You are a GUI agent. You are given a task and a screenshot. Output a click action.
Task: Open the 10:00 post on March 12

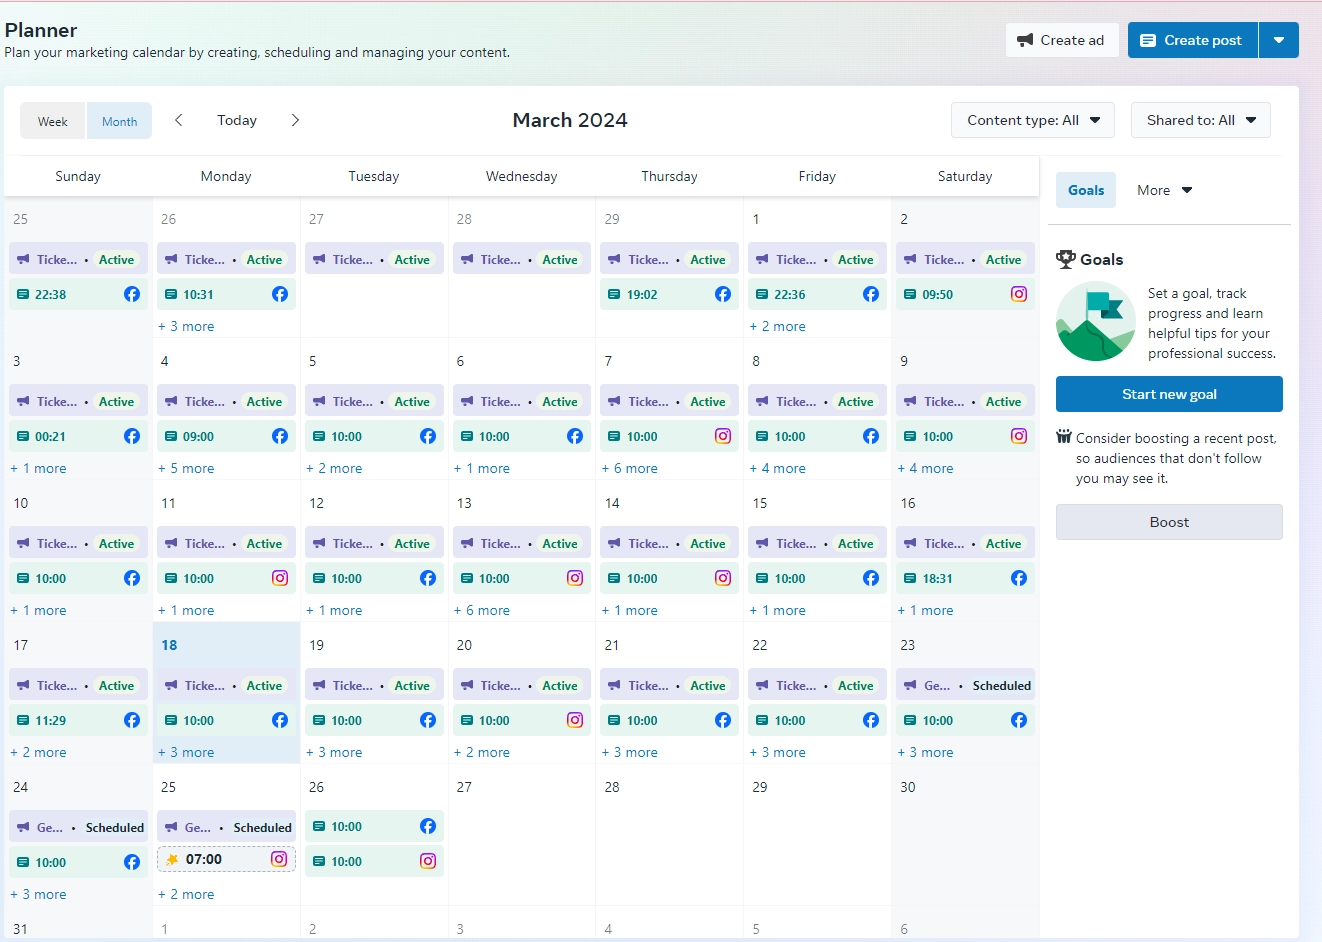(x=375, y=578)
